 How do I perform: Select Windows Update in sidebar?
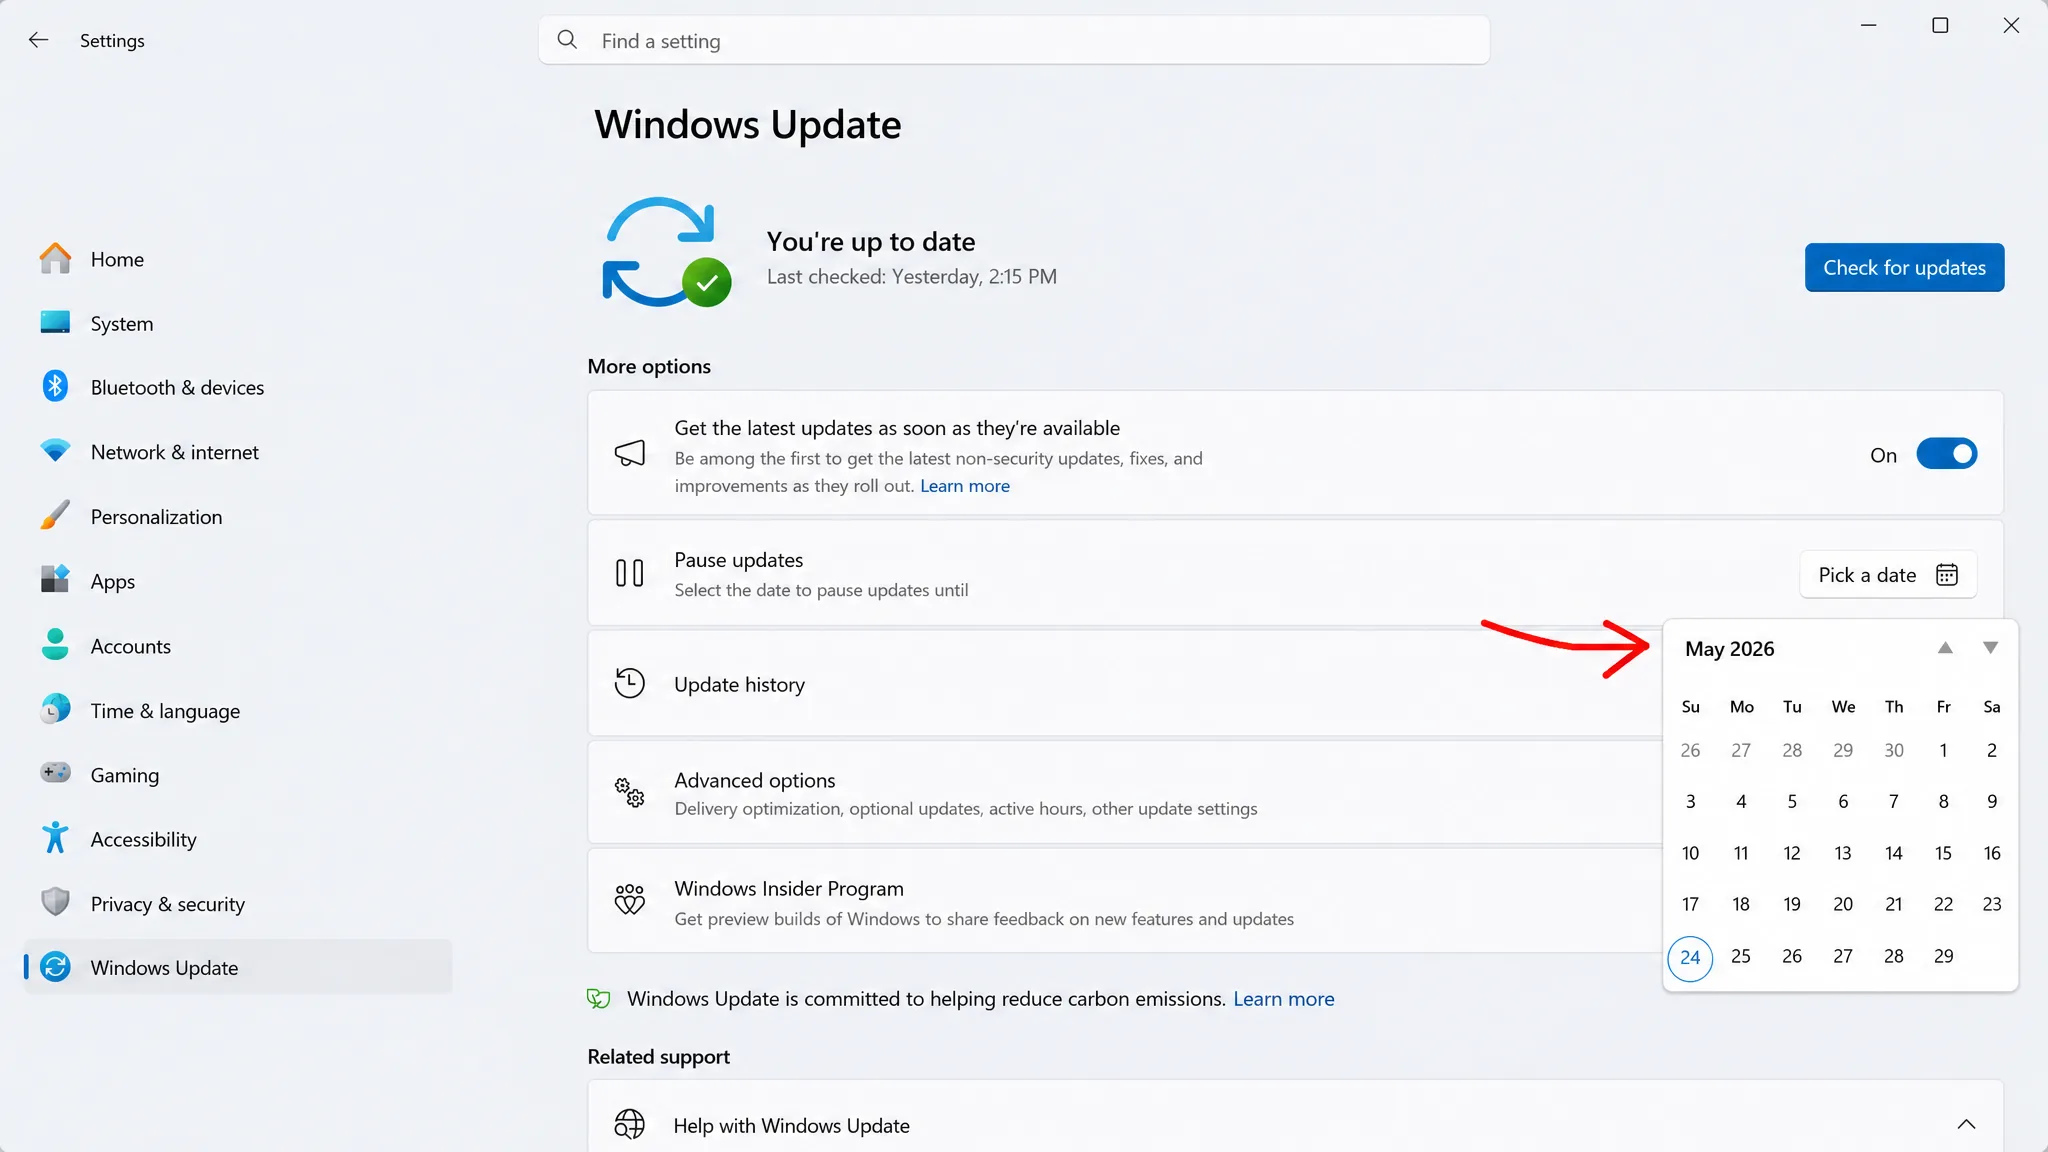pyautogui.click(x=238, y=967)
